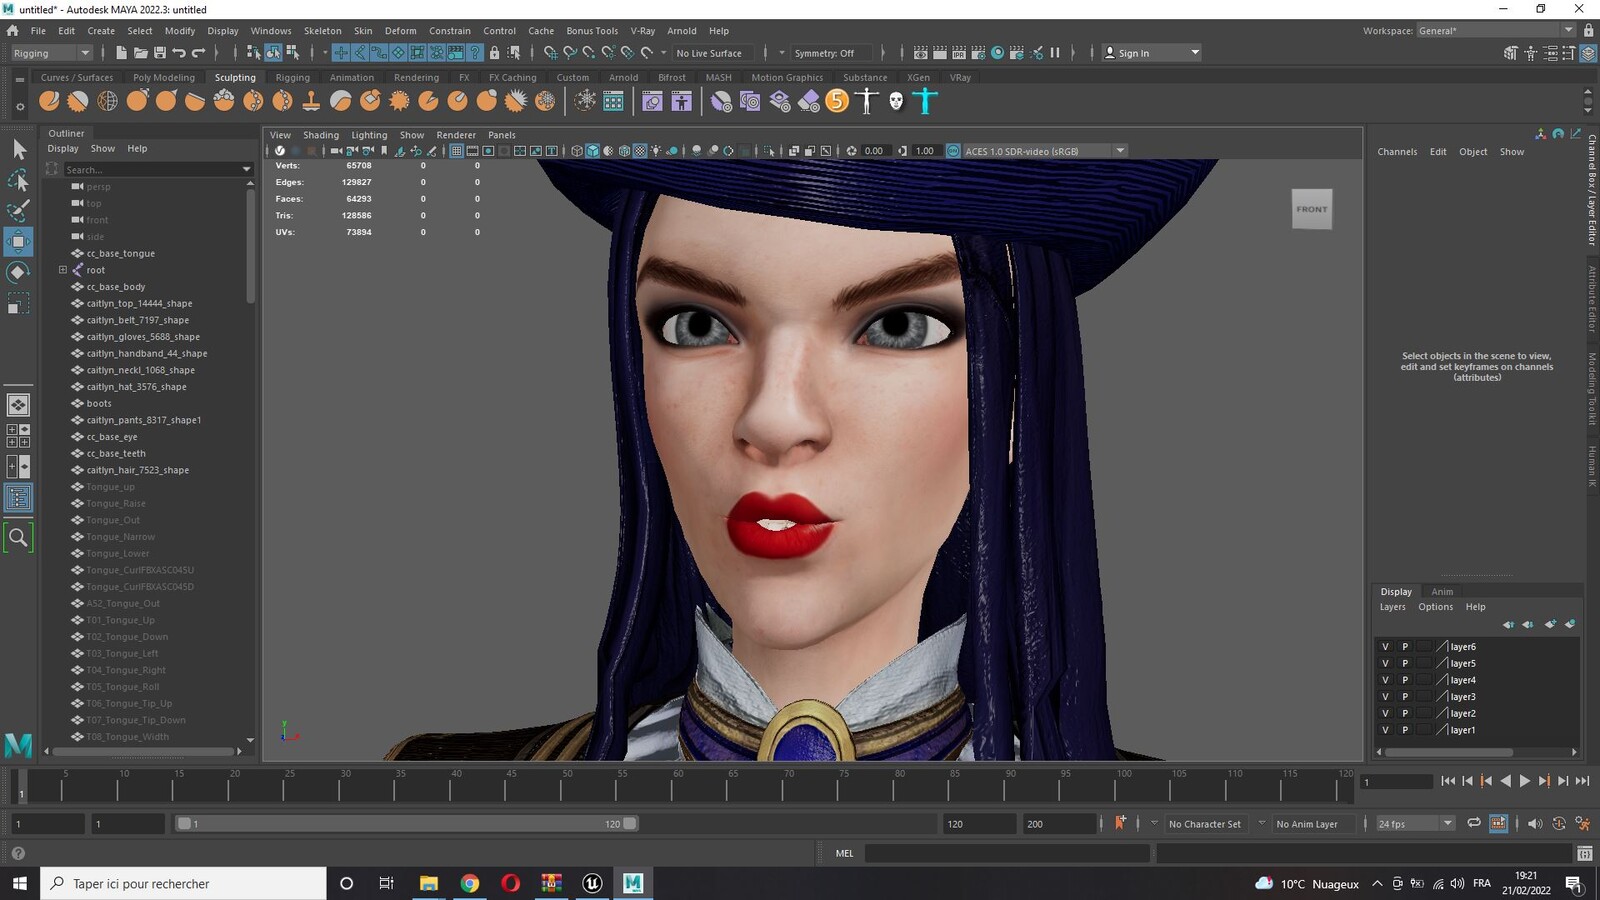This screenshot has width=1600, height=900.
Task: Start the IPR render icon
Action: (x=959, y=53)
